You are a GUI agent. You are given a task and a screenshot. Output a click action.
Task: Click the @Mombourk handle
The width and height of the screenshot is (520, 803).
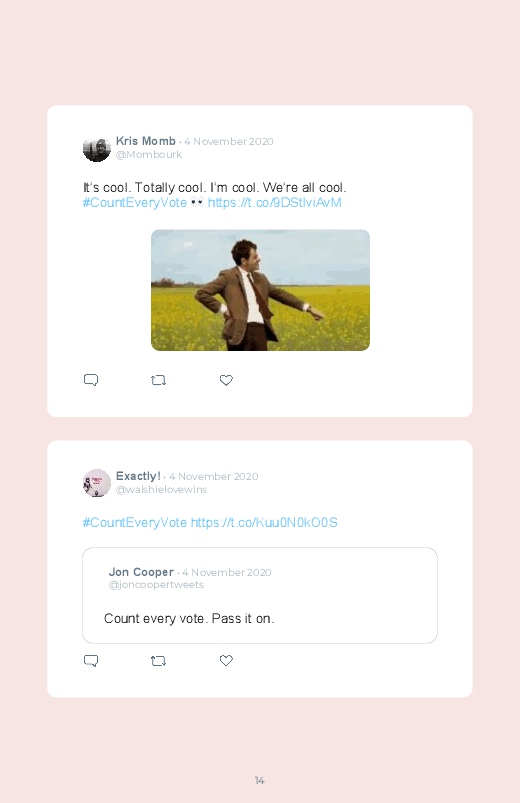point(149,155)
